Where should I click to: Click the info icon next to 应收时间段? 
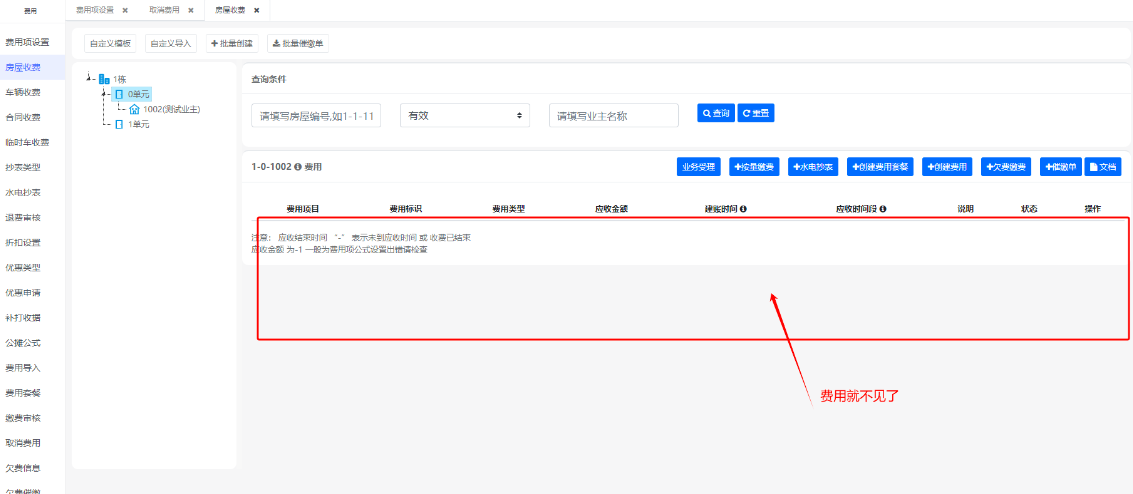(x=883, y=209)
